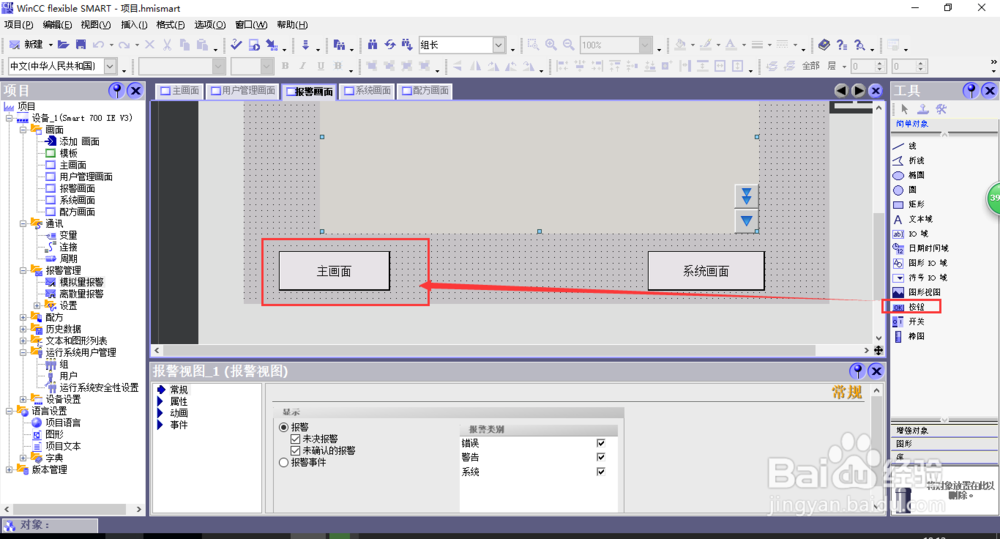This screenshot has height=539, width=1000.
Task: Select the Graphic IO field tool
Action: pyautogui.click(x=920, y=263)
